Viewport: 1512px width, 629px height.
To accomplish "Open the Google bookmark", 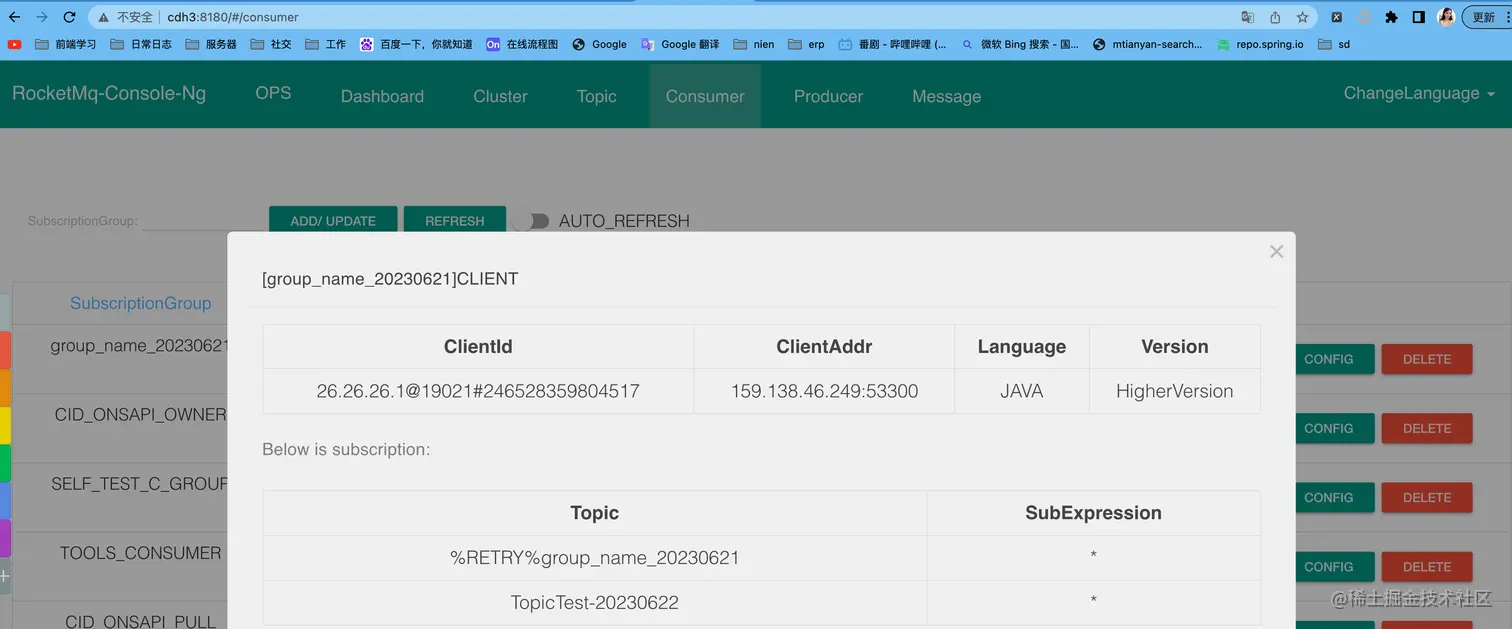I will click(x=600, y=44).
